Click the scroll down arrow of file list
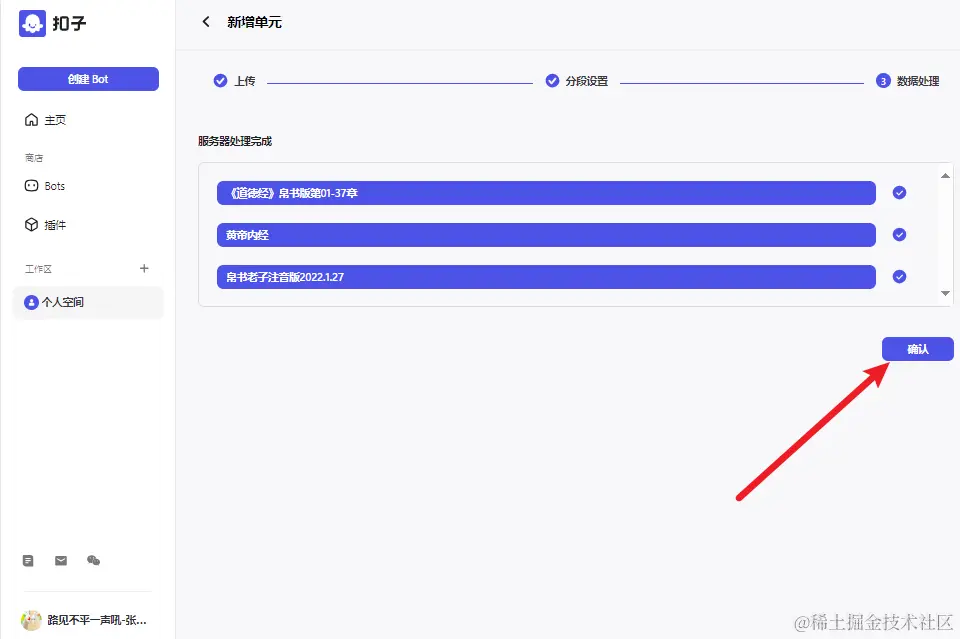This screenshot has height=639, width=960. [x=945, y=293]
